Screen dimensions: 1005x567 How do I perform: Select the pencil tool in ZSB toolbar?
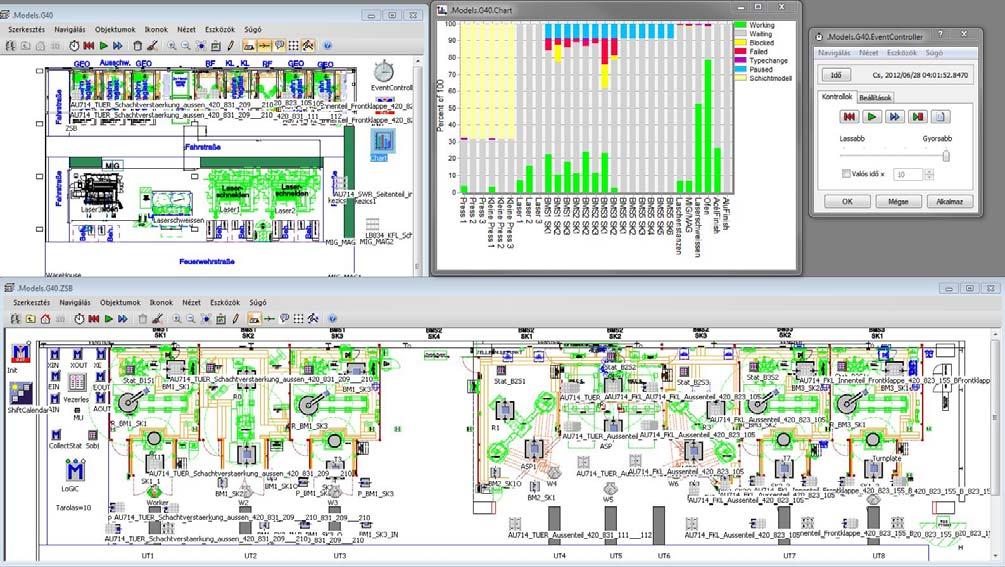[x=235, y=319]
